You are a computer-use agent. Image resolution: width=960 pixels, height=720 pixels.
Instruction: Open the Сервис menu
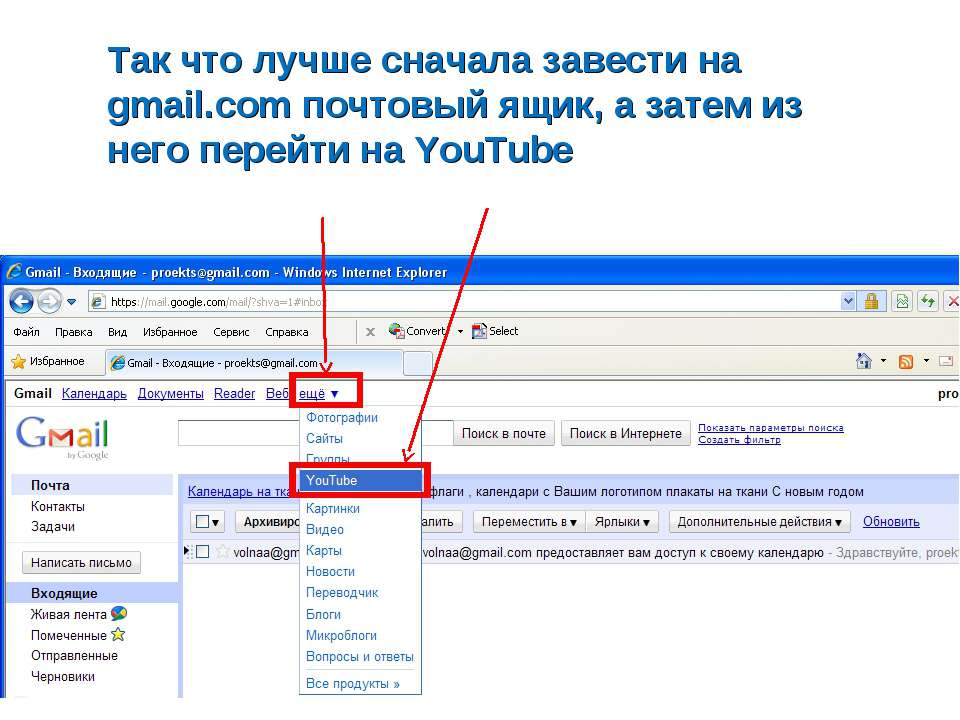click(x=231, y=332)
